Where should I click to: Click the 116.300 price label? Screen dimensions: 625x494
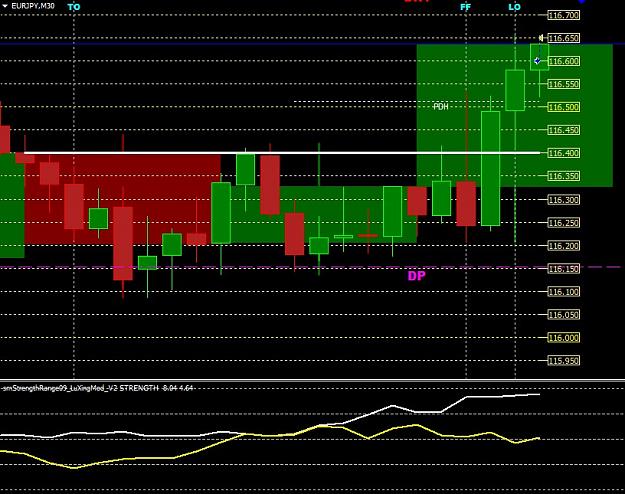(564, 200)
